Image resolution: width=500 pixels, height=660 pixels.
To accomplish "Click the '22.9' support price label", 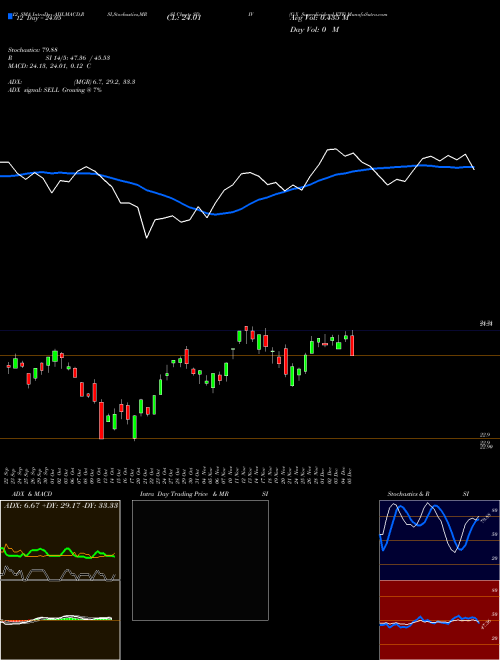I will (485, 435).
